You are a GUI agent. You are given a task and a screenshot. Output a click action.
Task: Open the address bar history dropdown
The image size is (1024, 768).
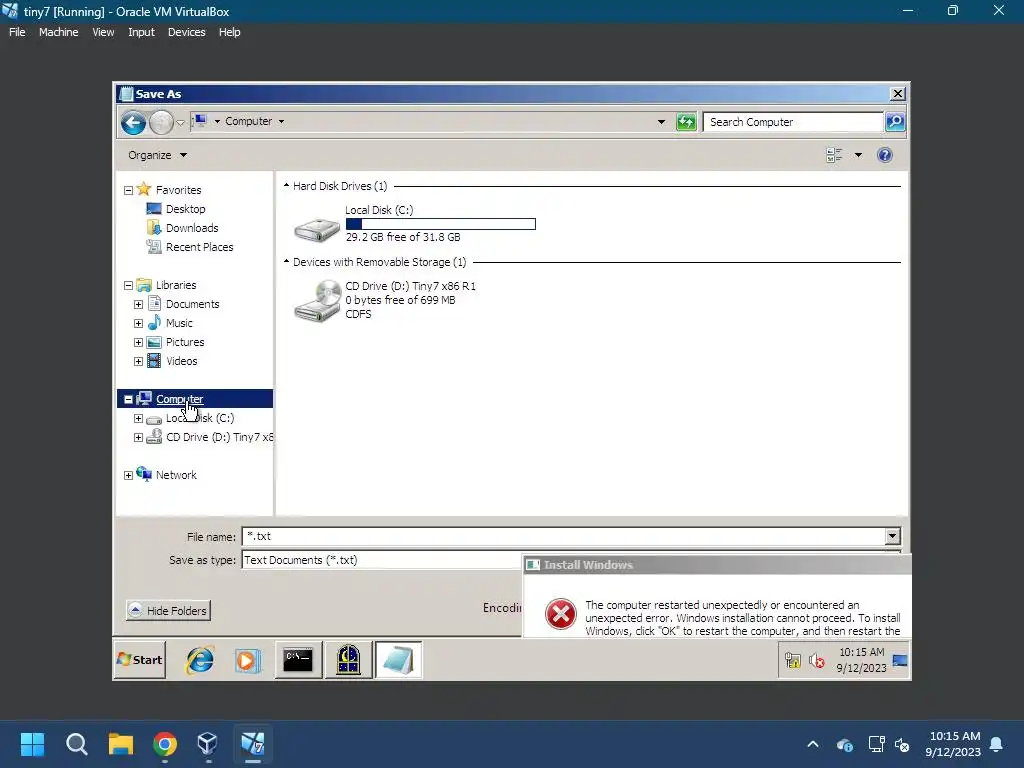click(x=661, y=121)
